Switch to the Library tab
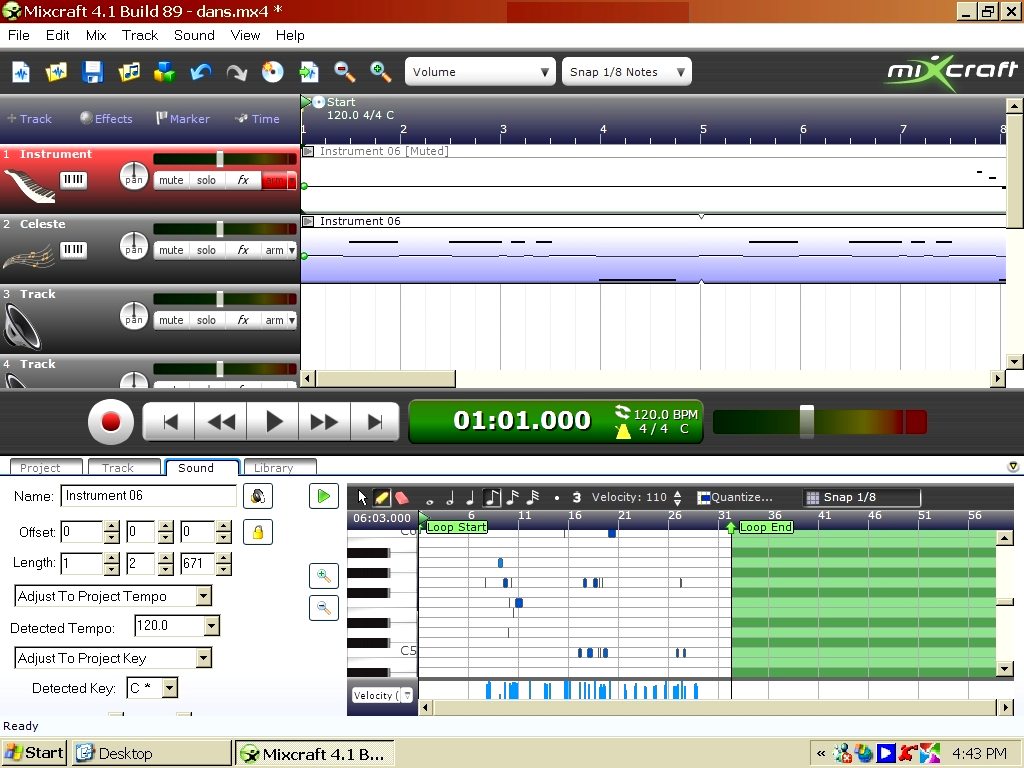The width and height of the screenshot is (1024, 768). 280,467
